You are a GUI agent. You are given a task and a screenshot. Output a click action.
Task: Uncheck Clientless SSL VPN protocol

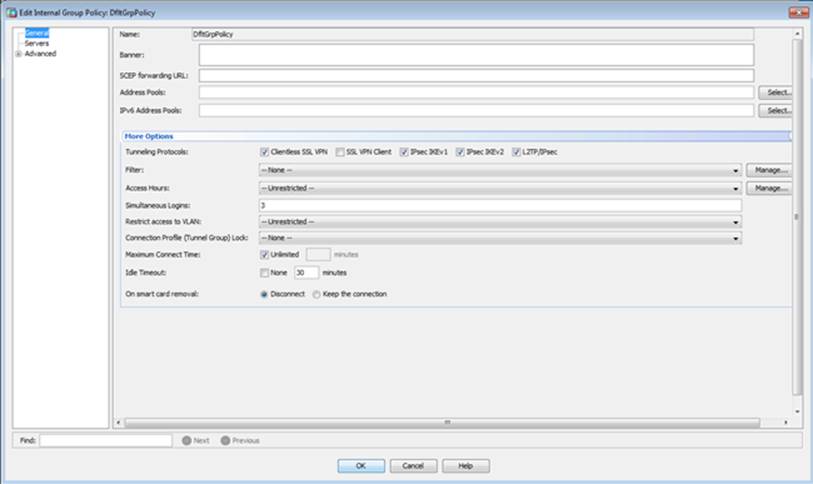(265, 152)
